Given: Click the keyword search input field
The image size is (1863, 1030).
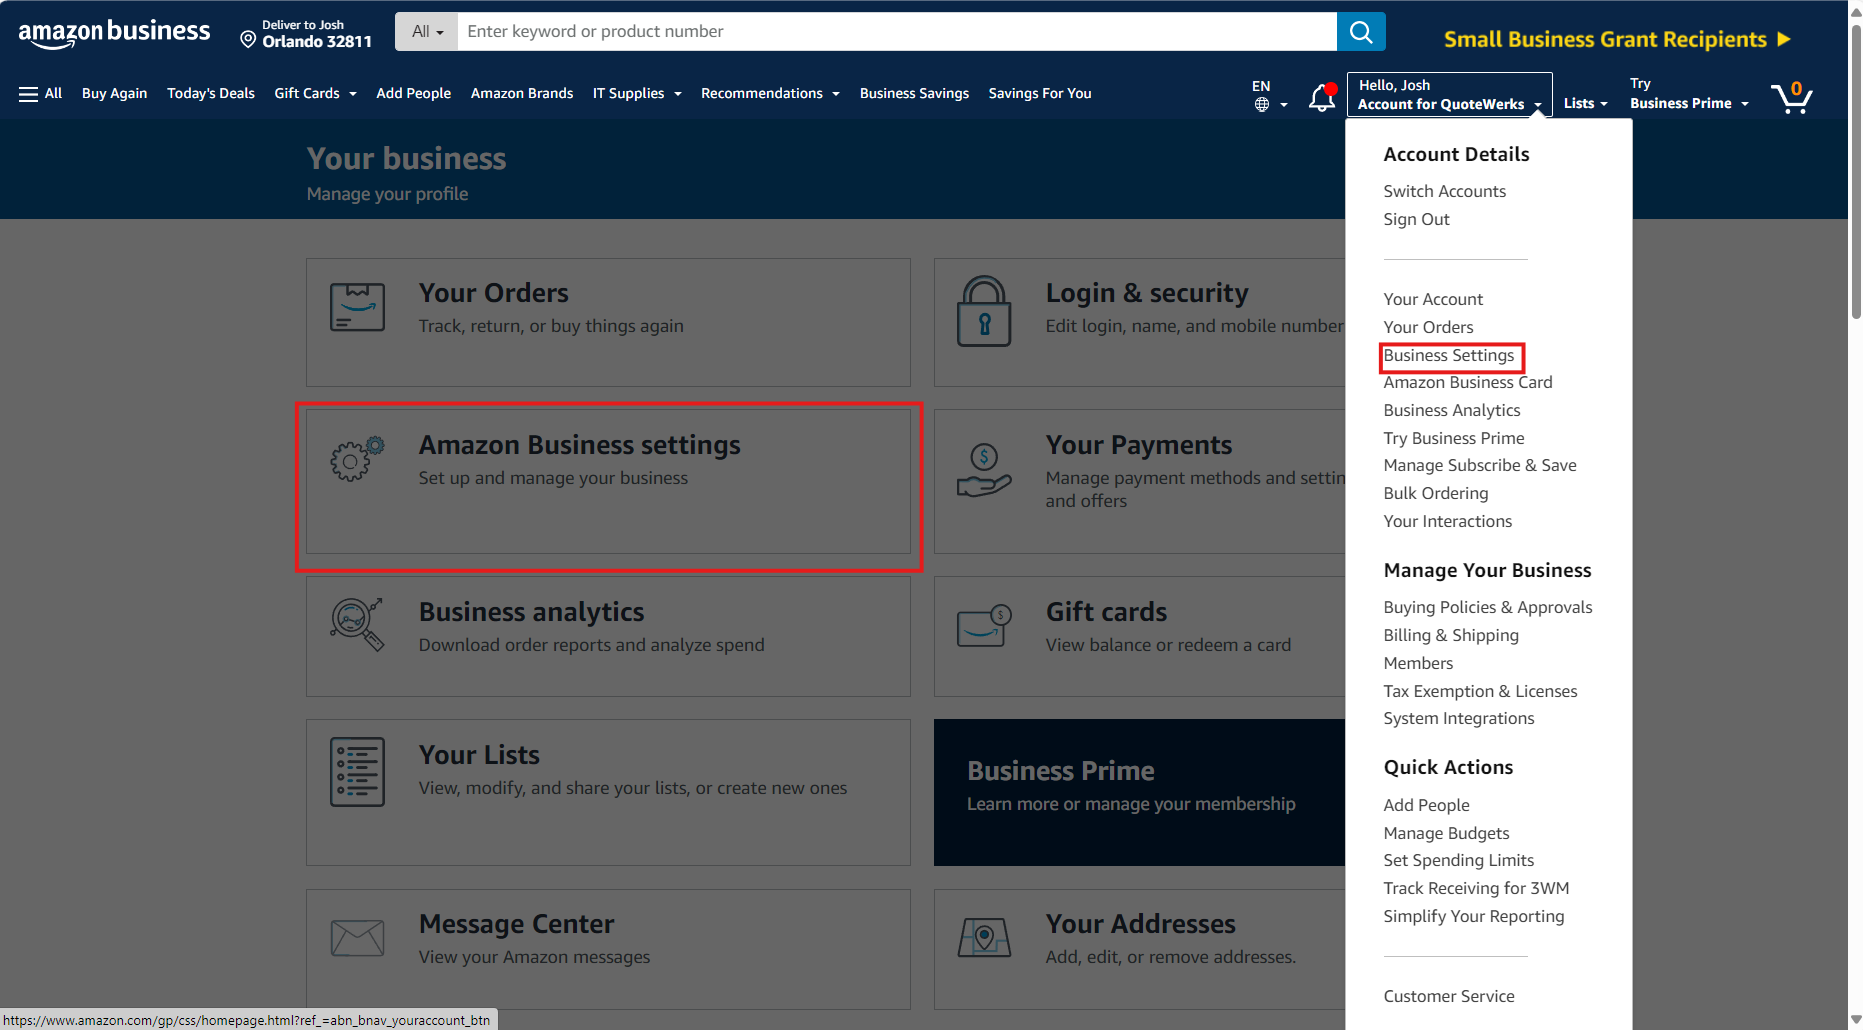Looking at the screenshot, I should click(897, 31).
